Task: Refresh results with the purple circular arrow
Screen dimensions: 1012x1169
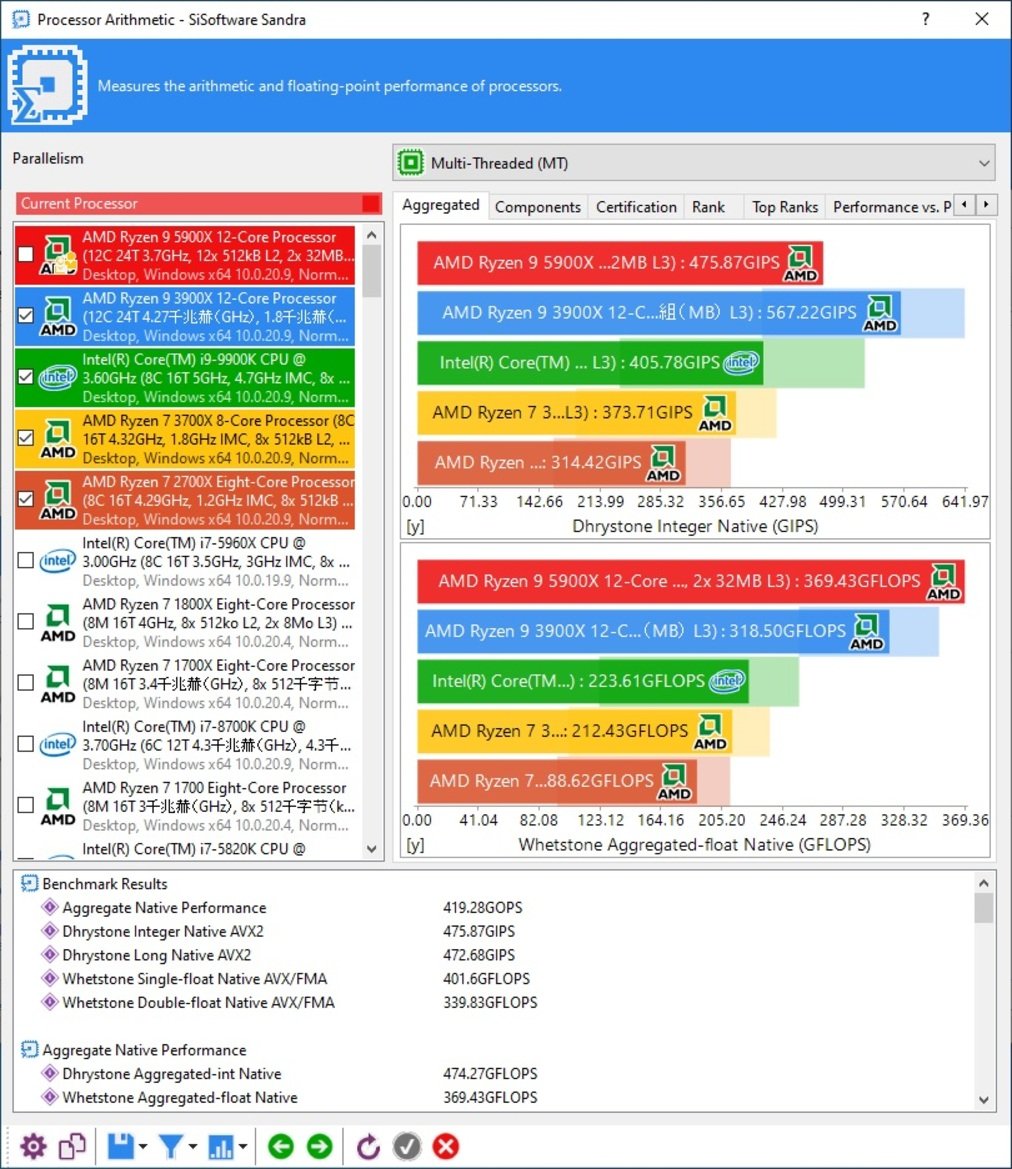Action: (x=368, y=1147)
